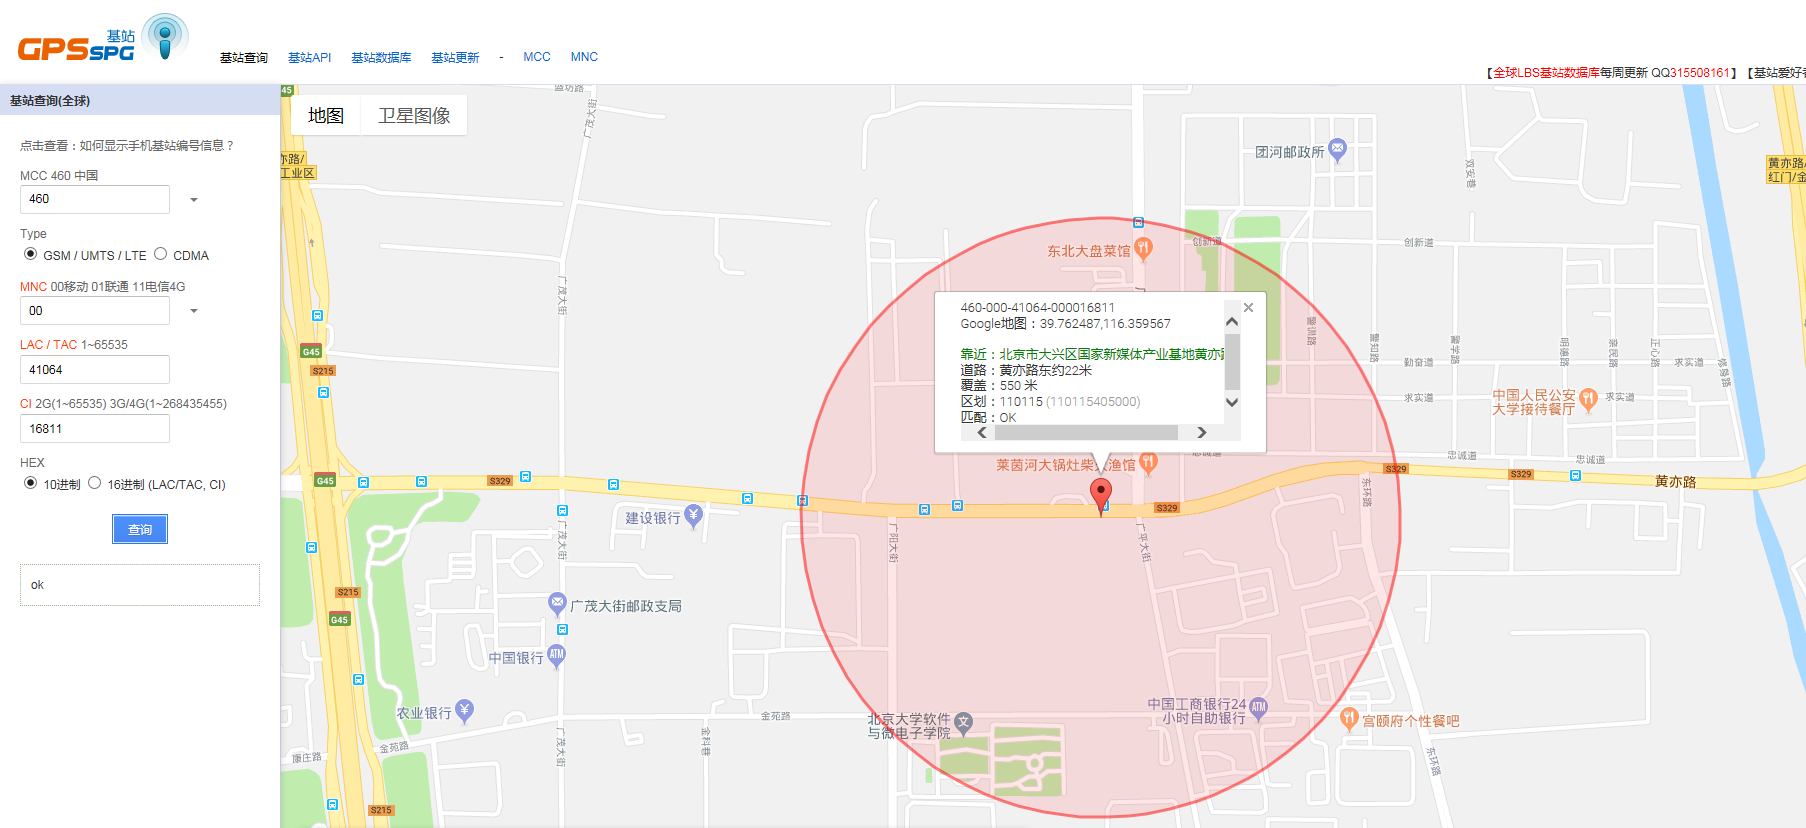Viewport: 1806px width, 828px height.
Task: Expand the MCC dropdown arrow
Action: tap(194, 200)
